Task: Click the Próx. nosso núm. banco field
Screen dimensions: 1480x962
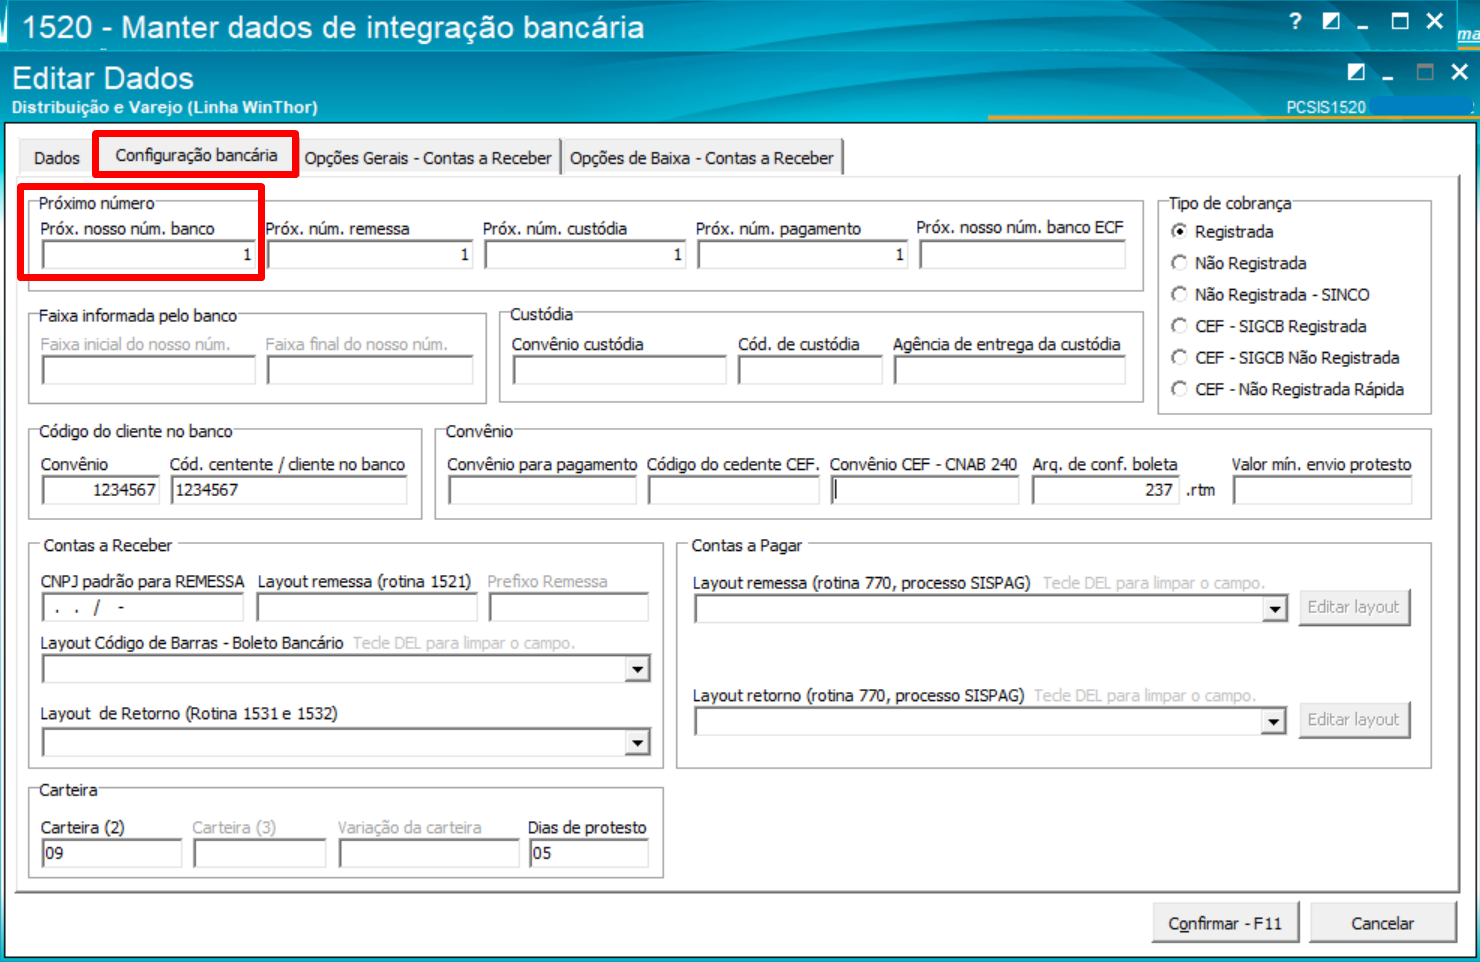Action: (x=148, y=255)
